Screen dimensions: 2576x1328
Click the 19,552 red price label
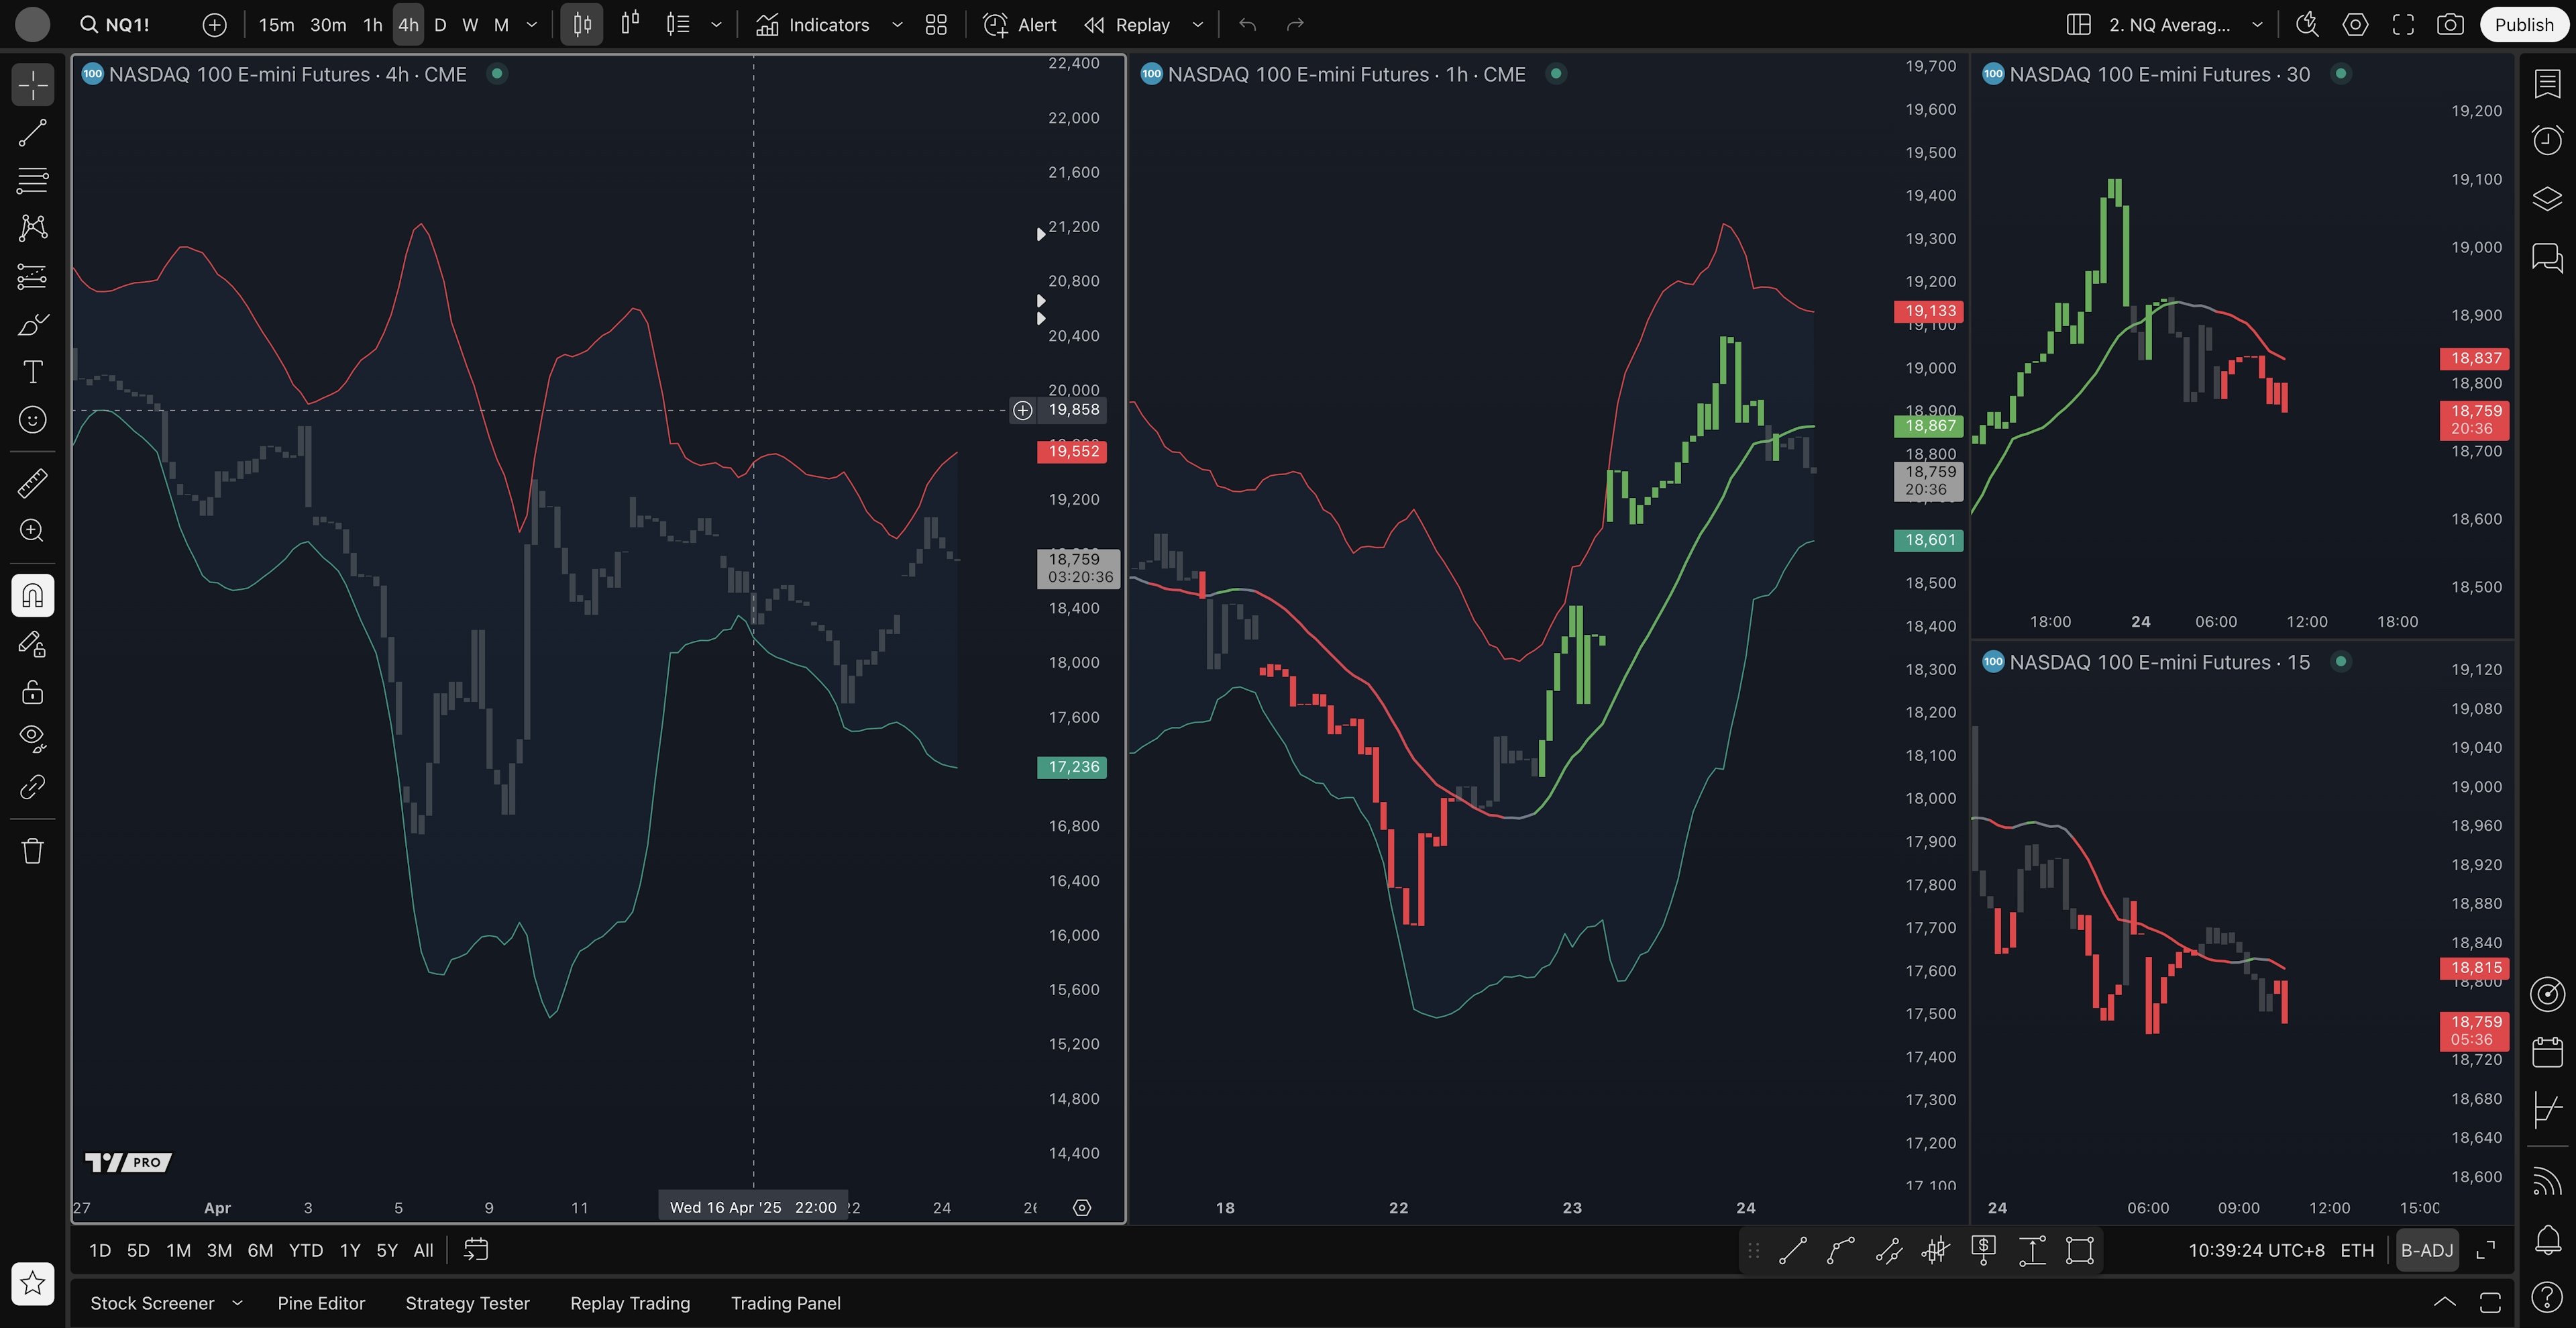(1072, 451)
